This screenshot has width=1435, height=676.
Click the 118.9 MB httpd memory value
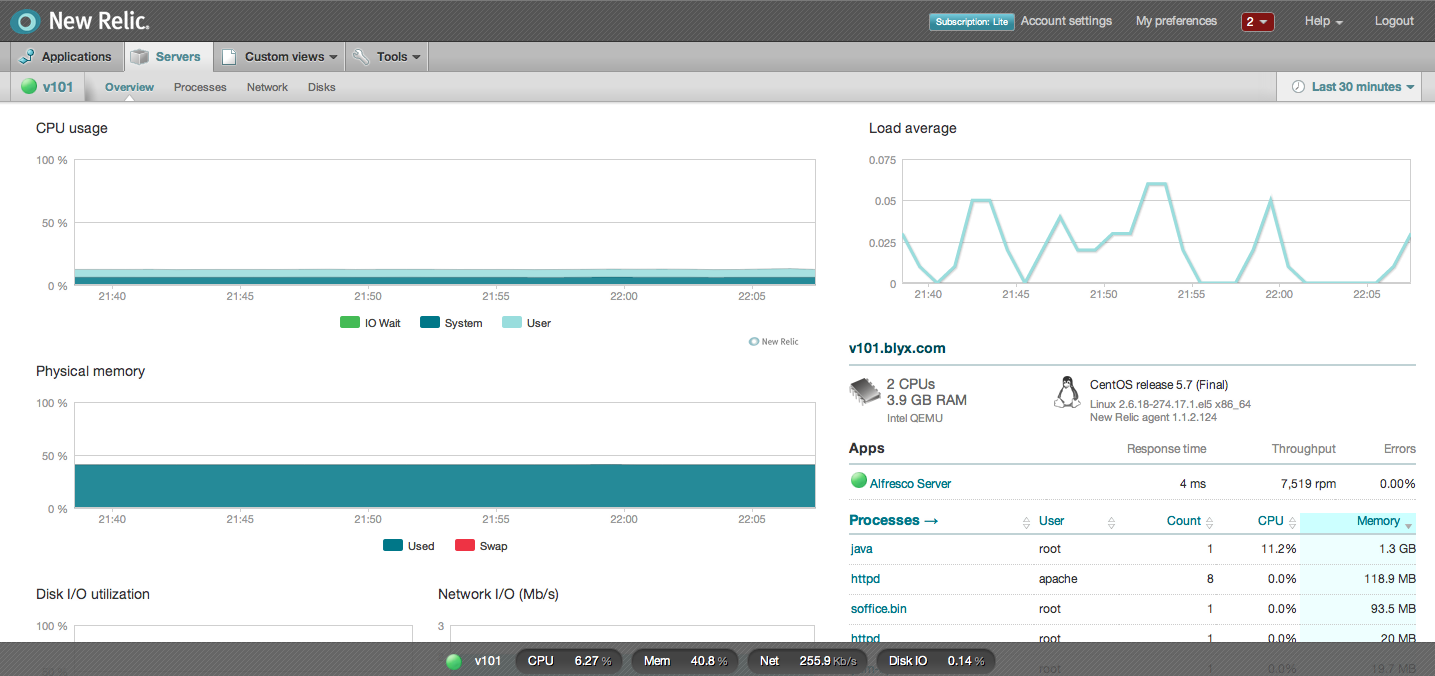point(1388,578)
